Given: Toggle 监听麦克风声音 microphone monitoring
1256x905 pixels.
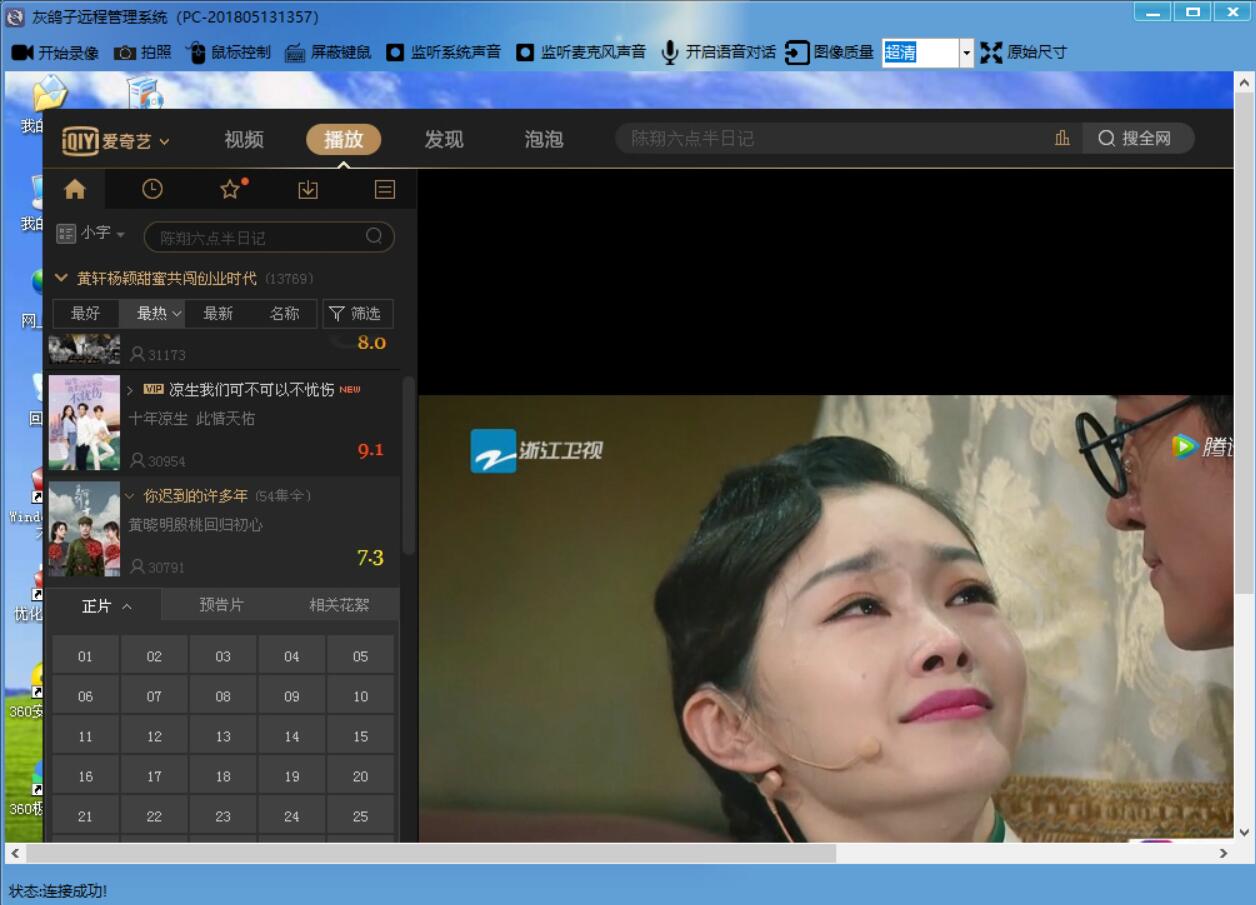Looking at the screenshot, I should (x=581, y=53).
